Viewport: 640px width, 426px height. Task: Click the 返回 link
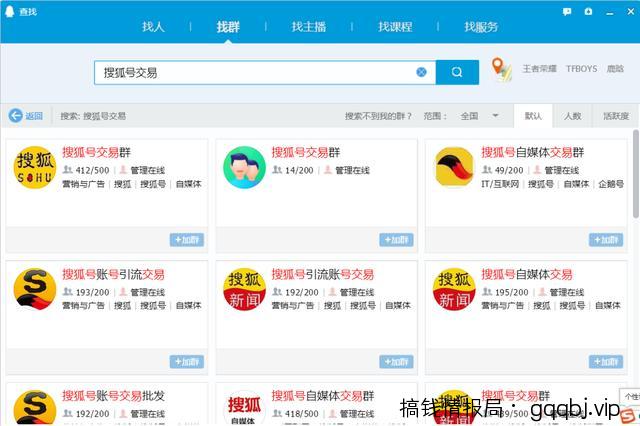click(34, 116)
